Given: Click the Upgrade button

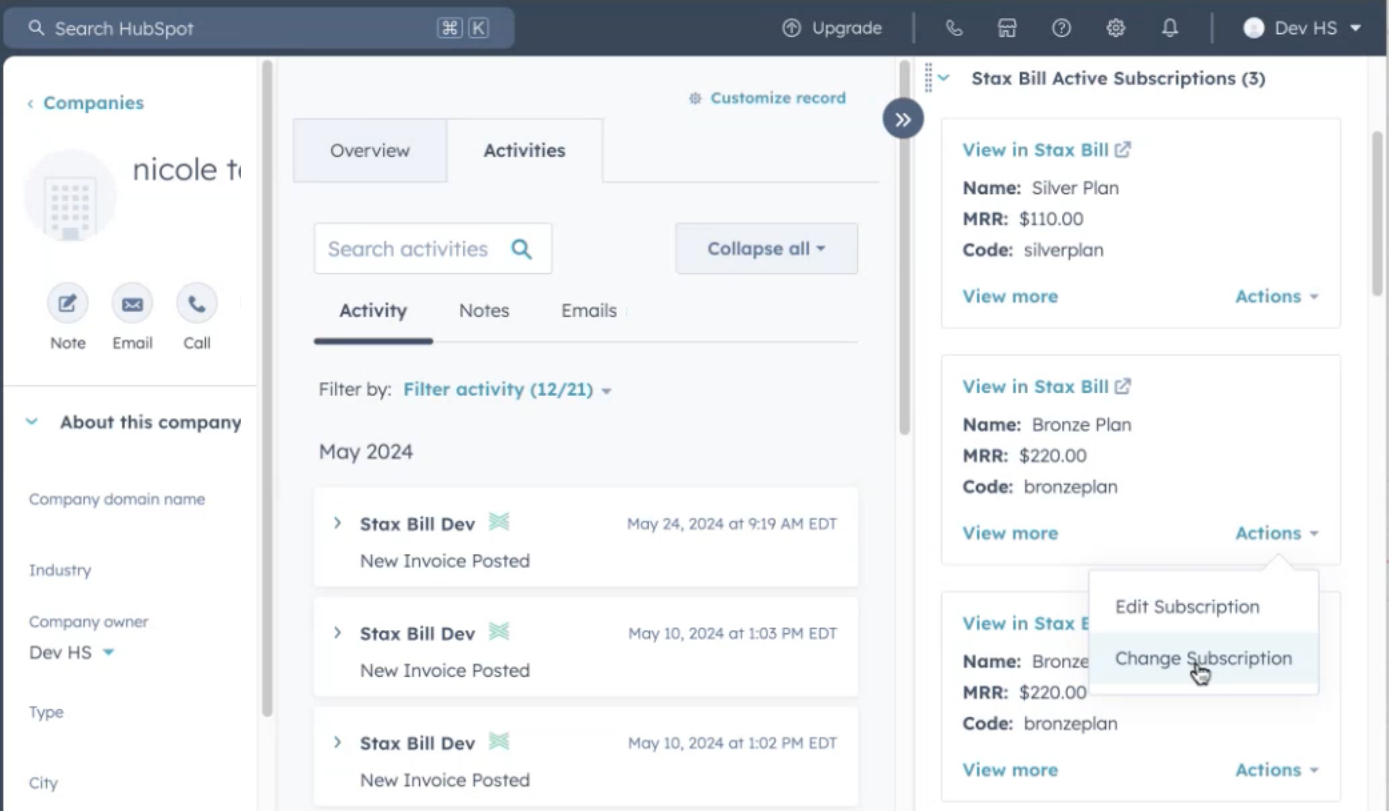Looking at the screenshot, I should pyautogui.click(x=832, y=28).
